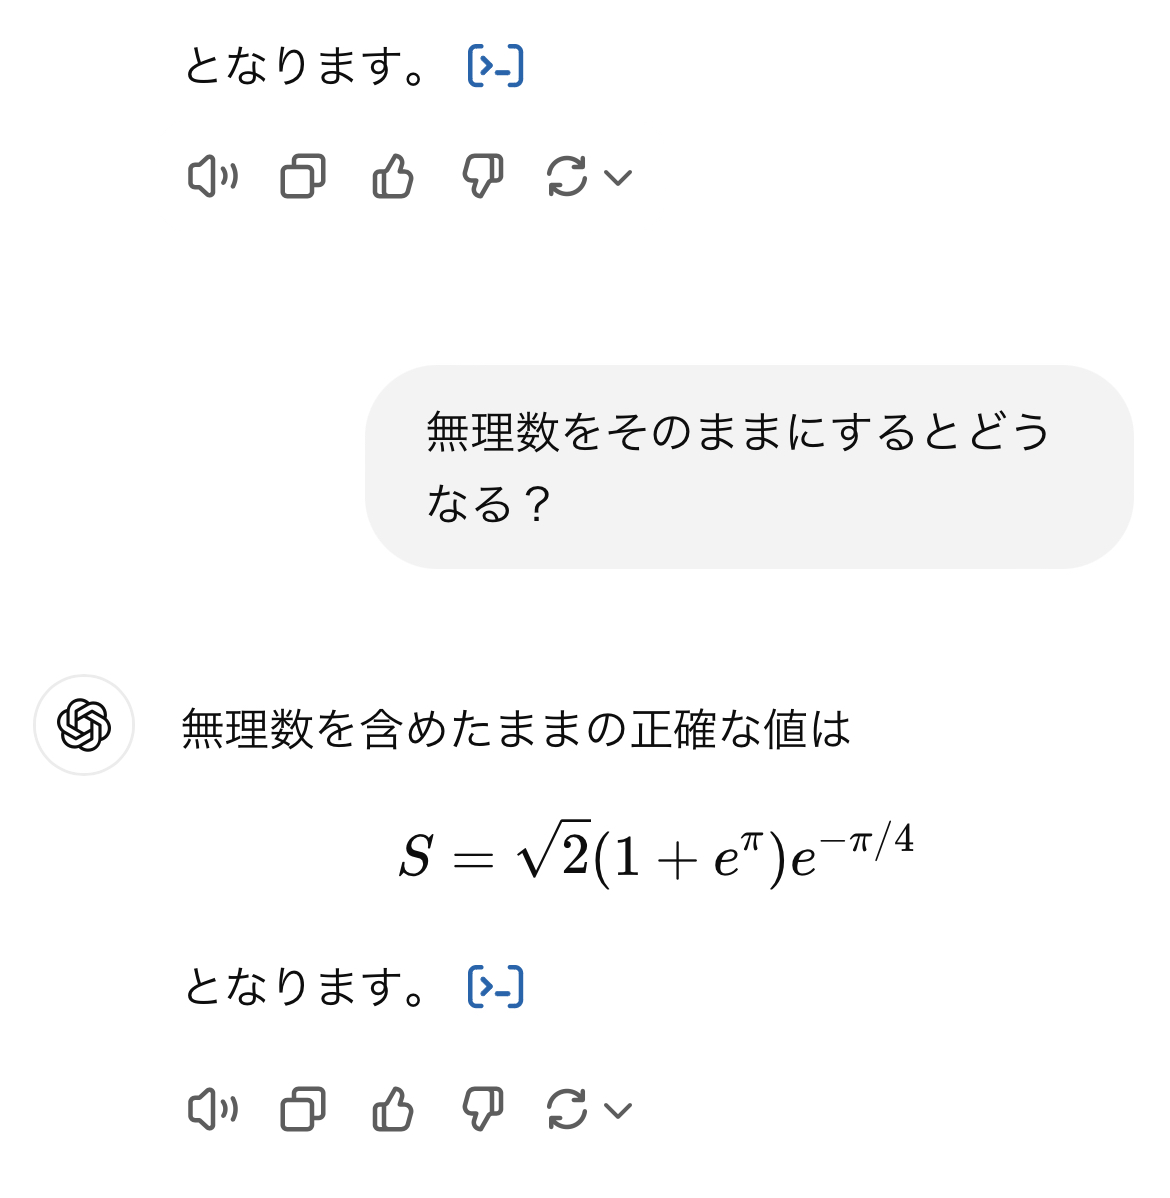Give thumbs up to the formula response
The width and height of the screenshot is (1170, 1198).
[x=393, y=1109]
